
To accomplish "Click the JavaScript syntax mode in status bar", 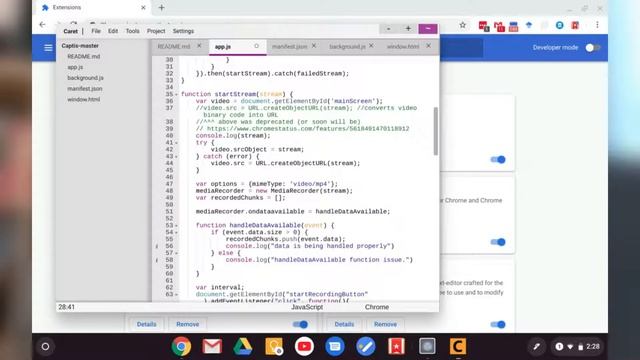I will click(x=307, y=307).
